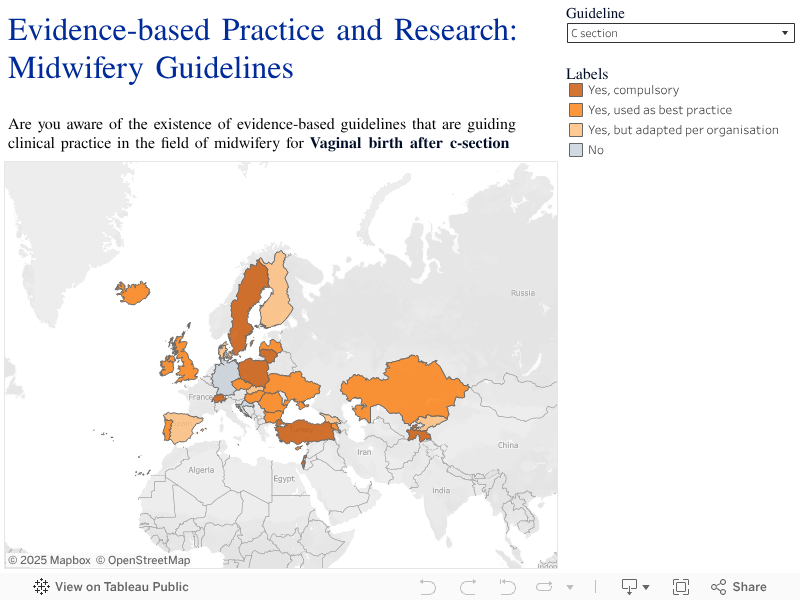
Task: Click the Tableau logo icon
Action: (41, 587)
